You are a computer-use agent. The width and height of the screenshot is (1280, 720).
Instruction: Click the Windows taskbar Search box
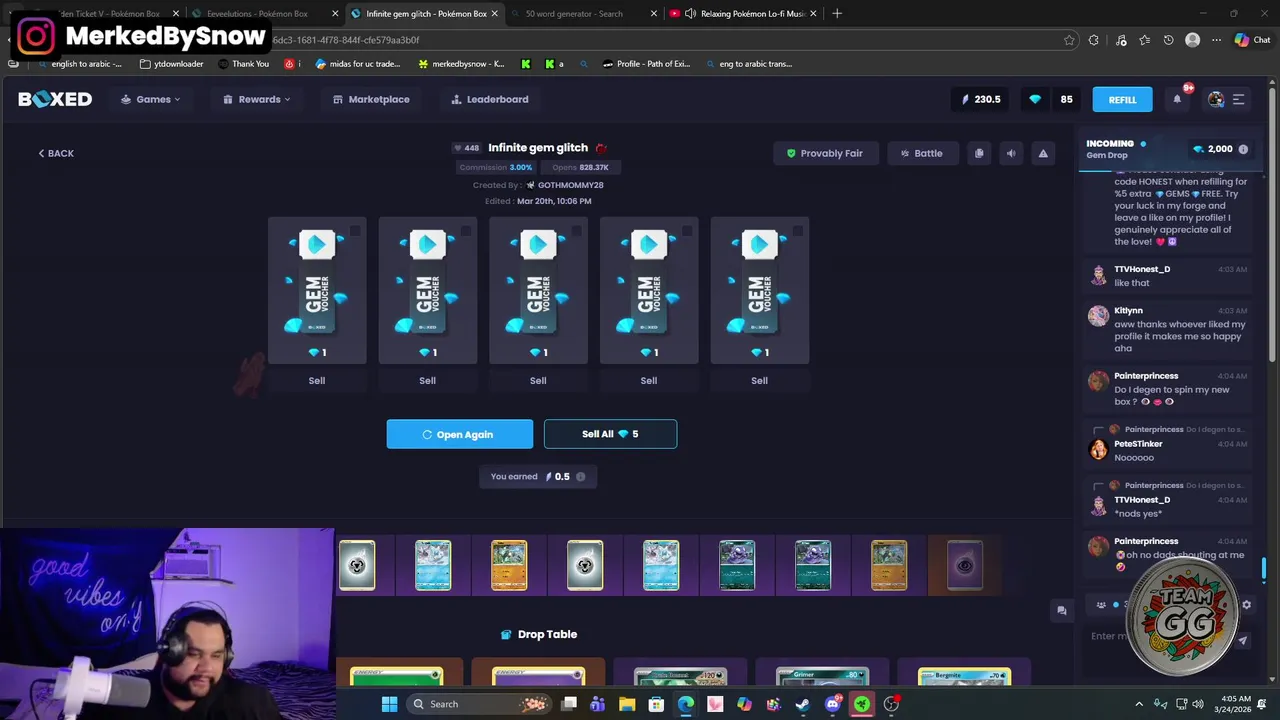tap(477, 704)
